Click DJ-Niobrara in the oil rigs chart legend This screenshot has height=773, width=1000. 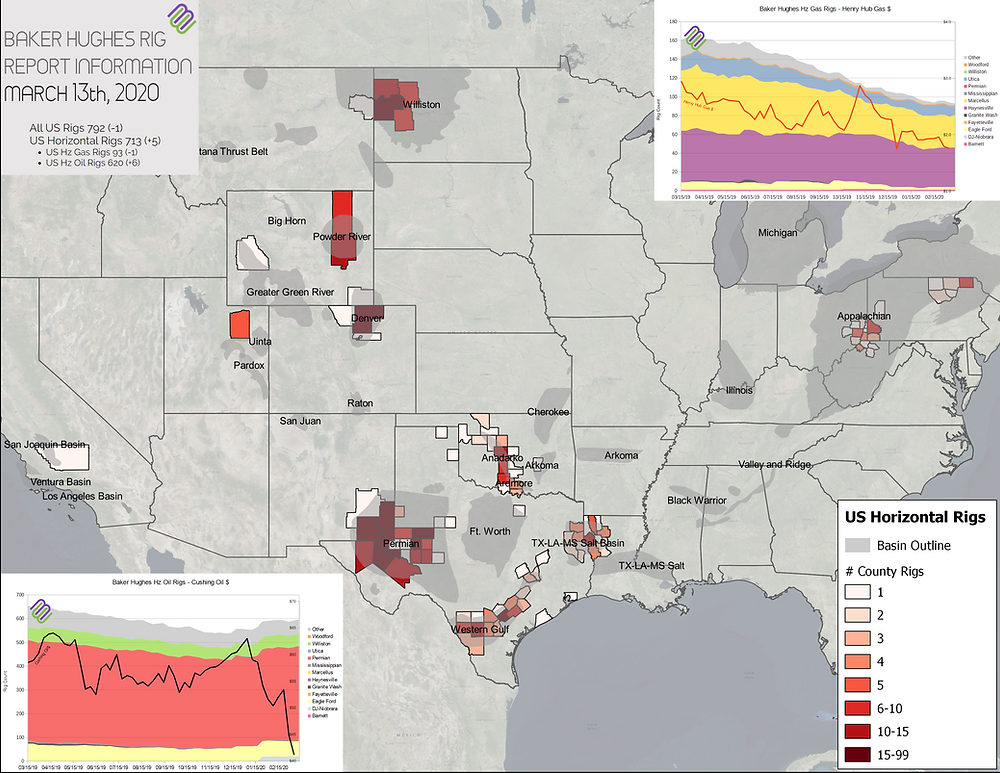(323, 709)
